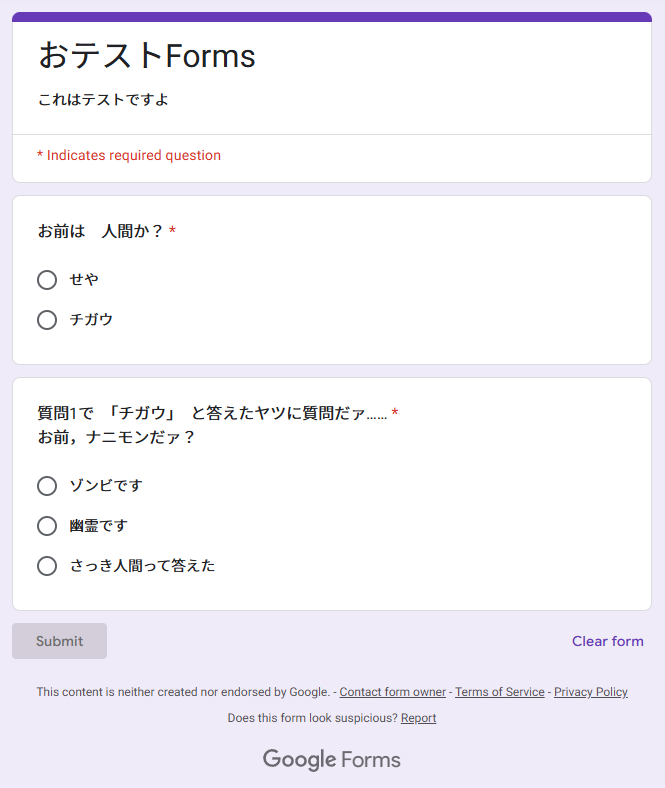This screenshot has height=788, width=665.
Task: Click the red asterisk beside 人間か？
Action: point(173,232)
